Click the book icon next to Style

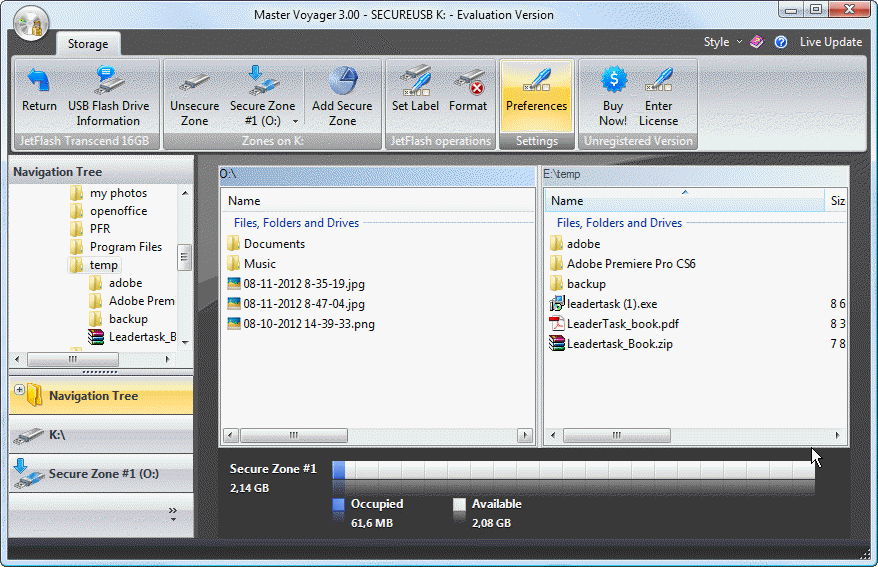[x=757, y=42]
